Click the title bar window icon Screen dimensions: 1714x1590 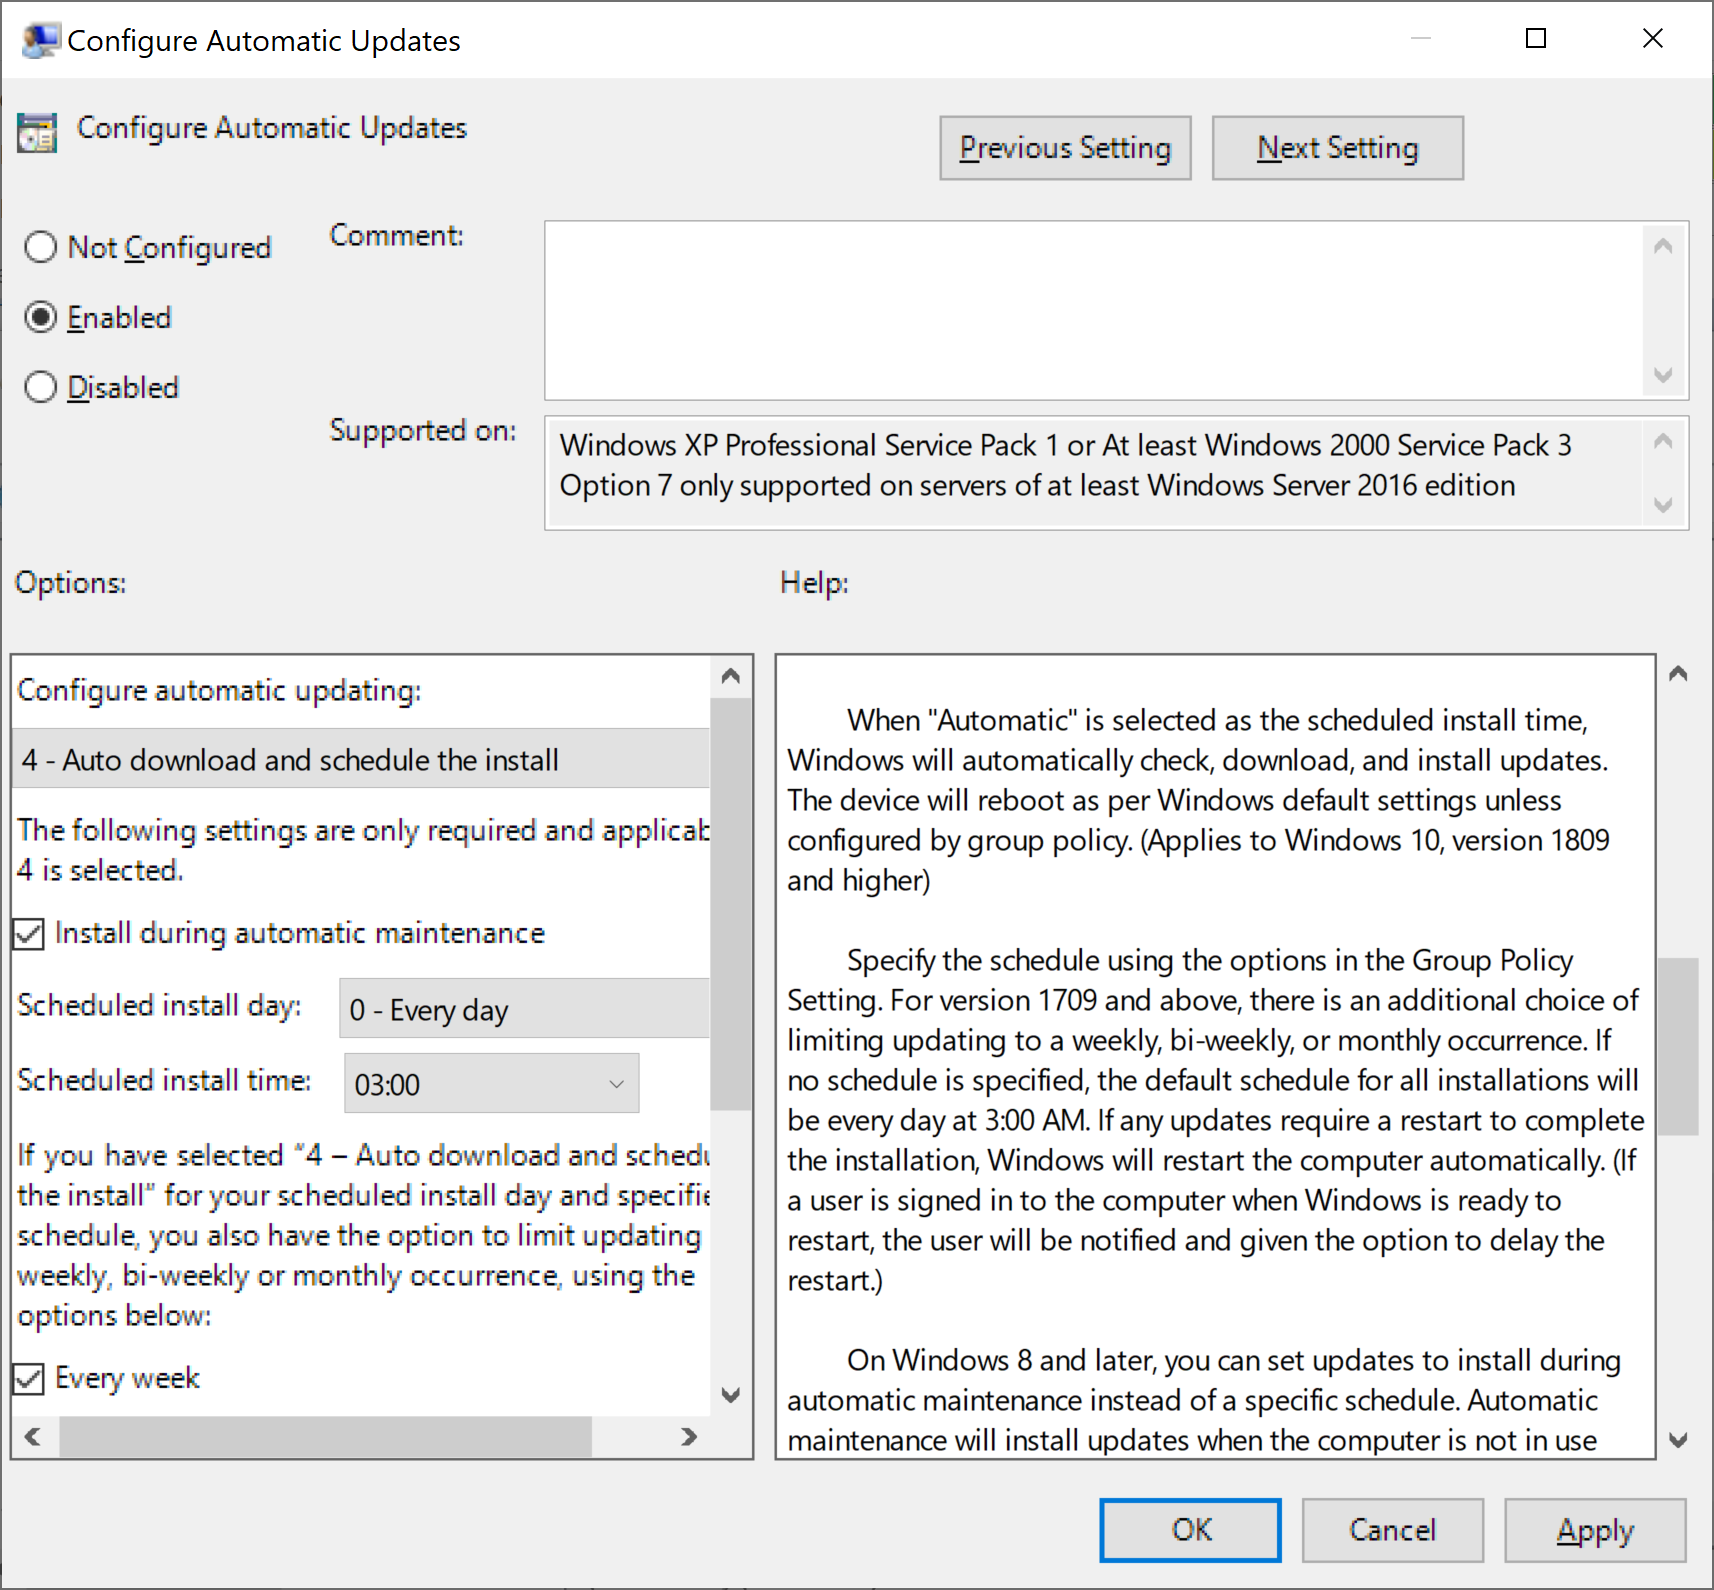coord(40,40)
